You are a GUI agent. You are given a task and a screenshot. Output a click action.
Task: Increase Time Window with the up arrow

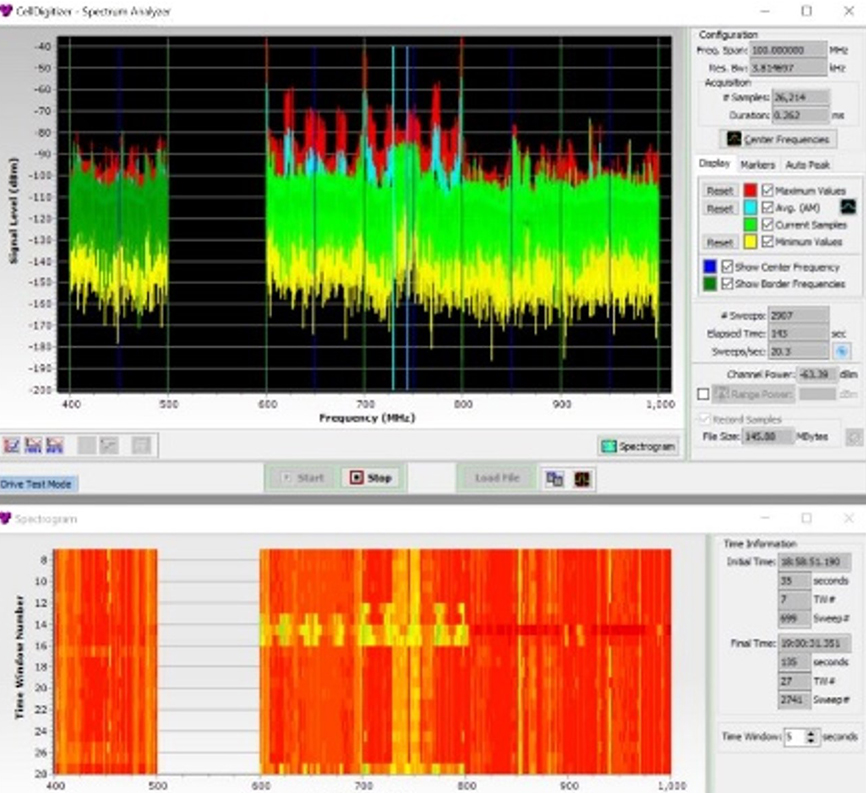810,733
